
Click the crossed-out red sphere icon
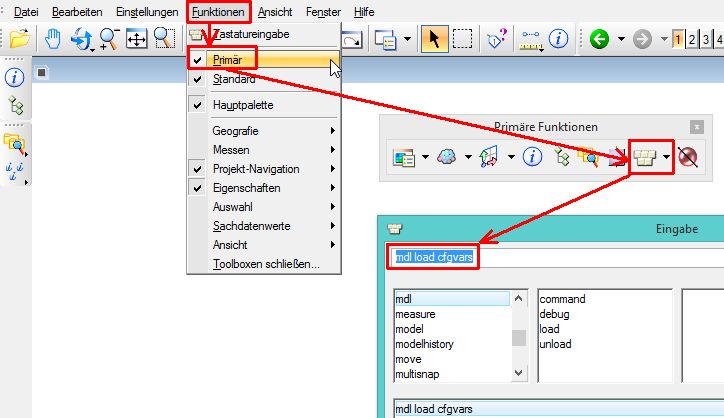point(688,157)
